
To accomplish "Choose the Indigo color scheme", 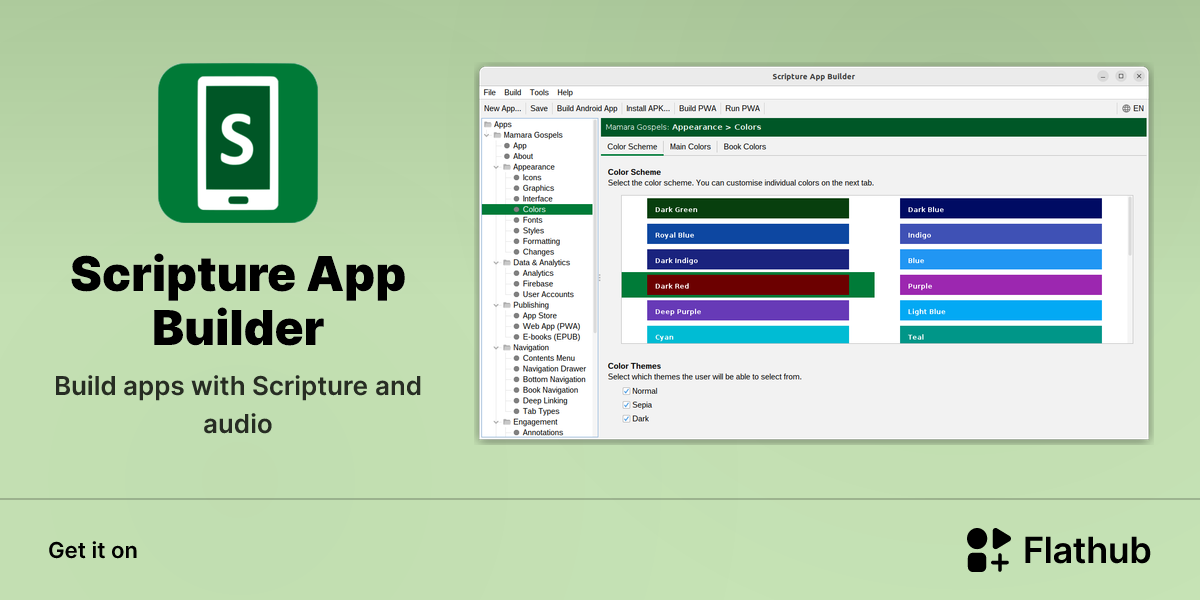I will 1001,234.
